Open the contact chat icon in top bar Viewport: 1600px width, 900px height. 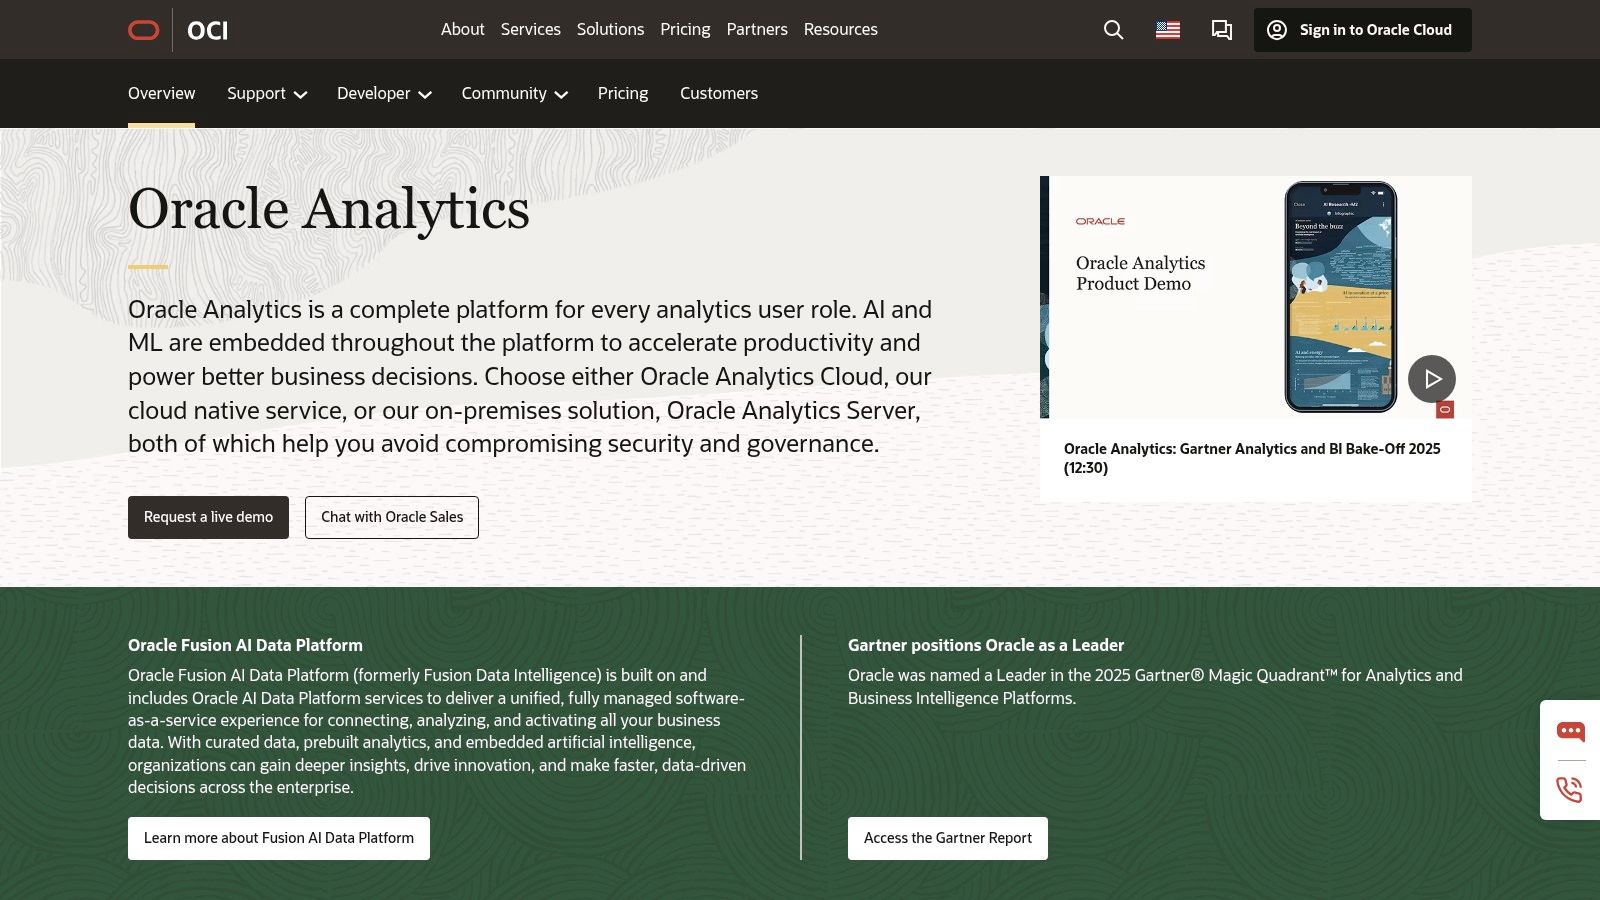click(x=1221, y=30)
